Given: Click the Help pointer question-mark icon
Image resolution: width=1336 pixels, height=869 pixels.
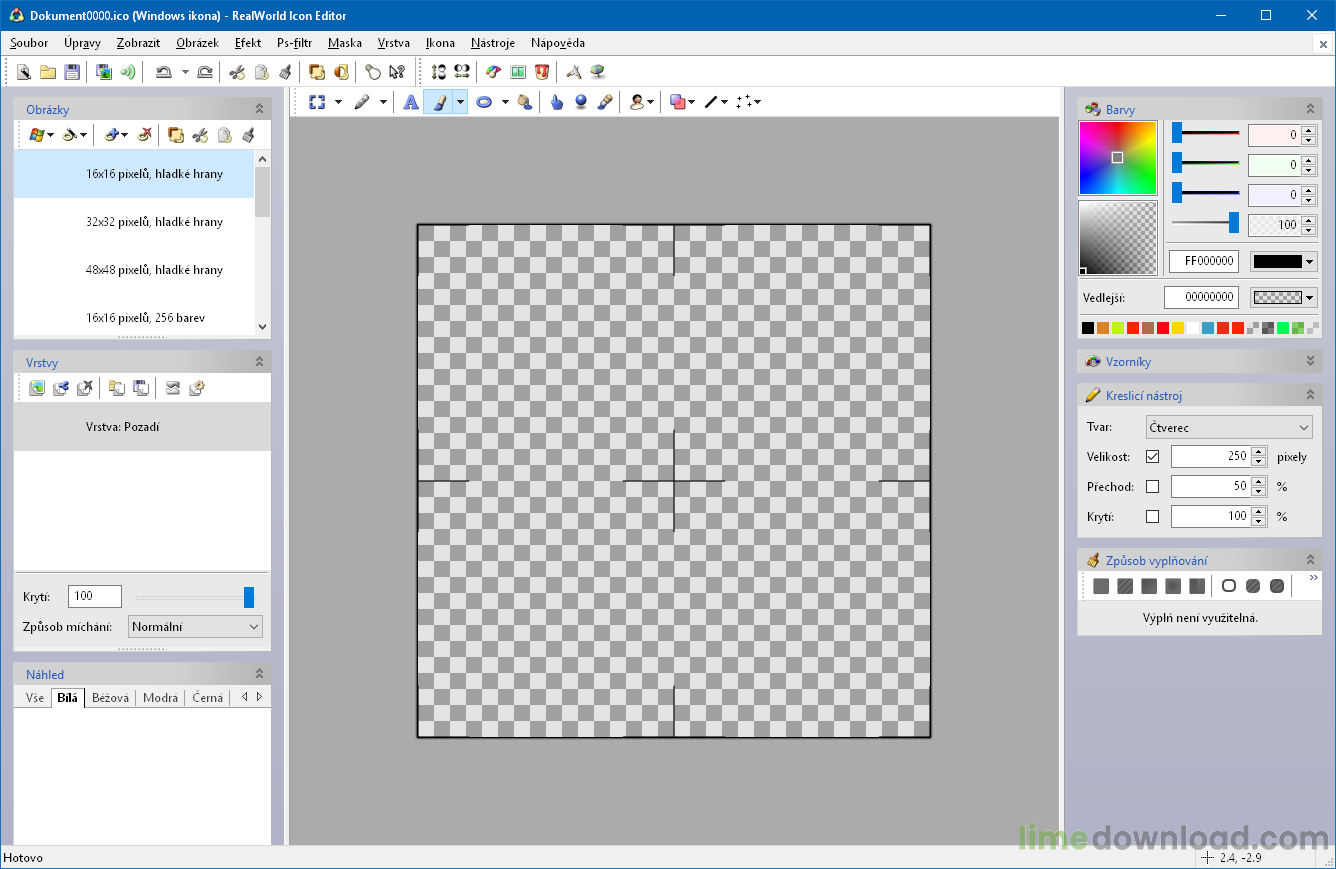Looking at the screenshot, I should [x=398, y=72].
